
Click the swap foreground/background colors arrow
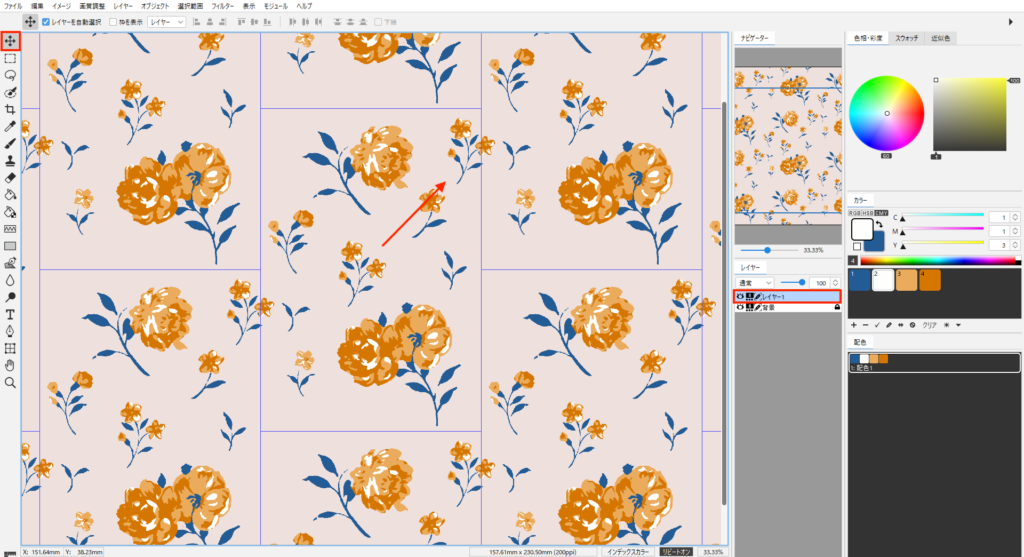click(x=879, y=225)
